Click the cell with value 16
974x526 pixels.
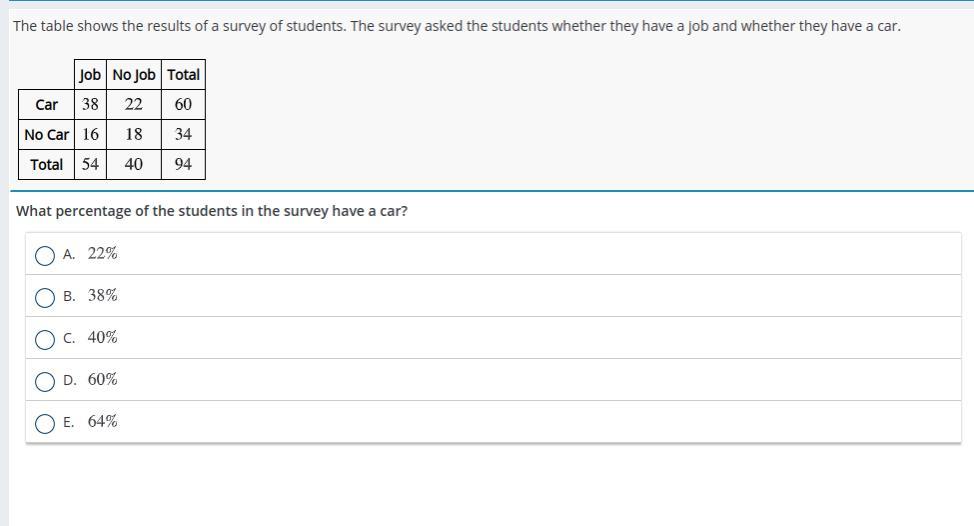(90, 134)
